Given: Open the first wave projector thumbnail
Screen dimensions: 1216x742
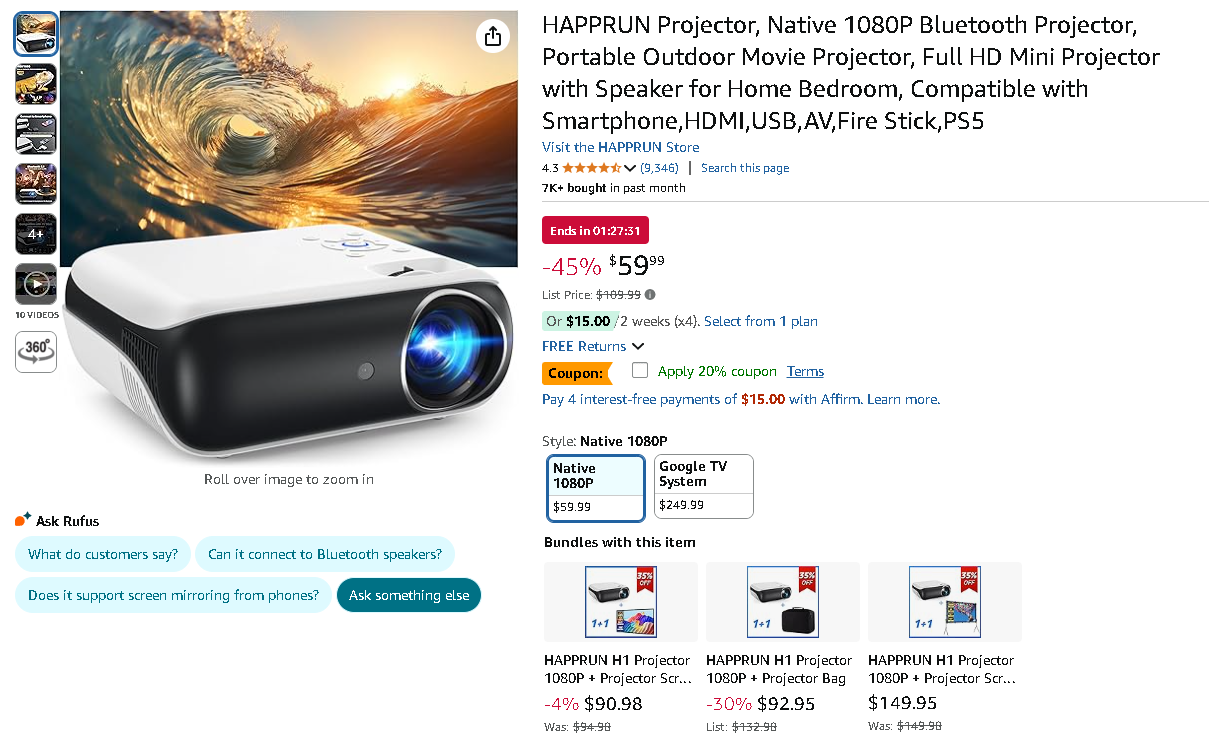Looking at the screenshot, I should point(35,33).
